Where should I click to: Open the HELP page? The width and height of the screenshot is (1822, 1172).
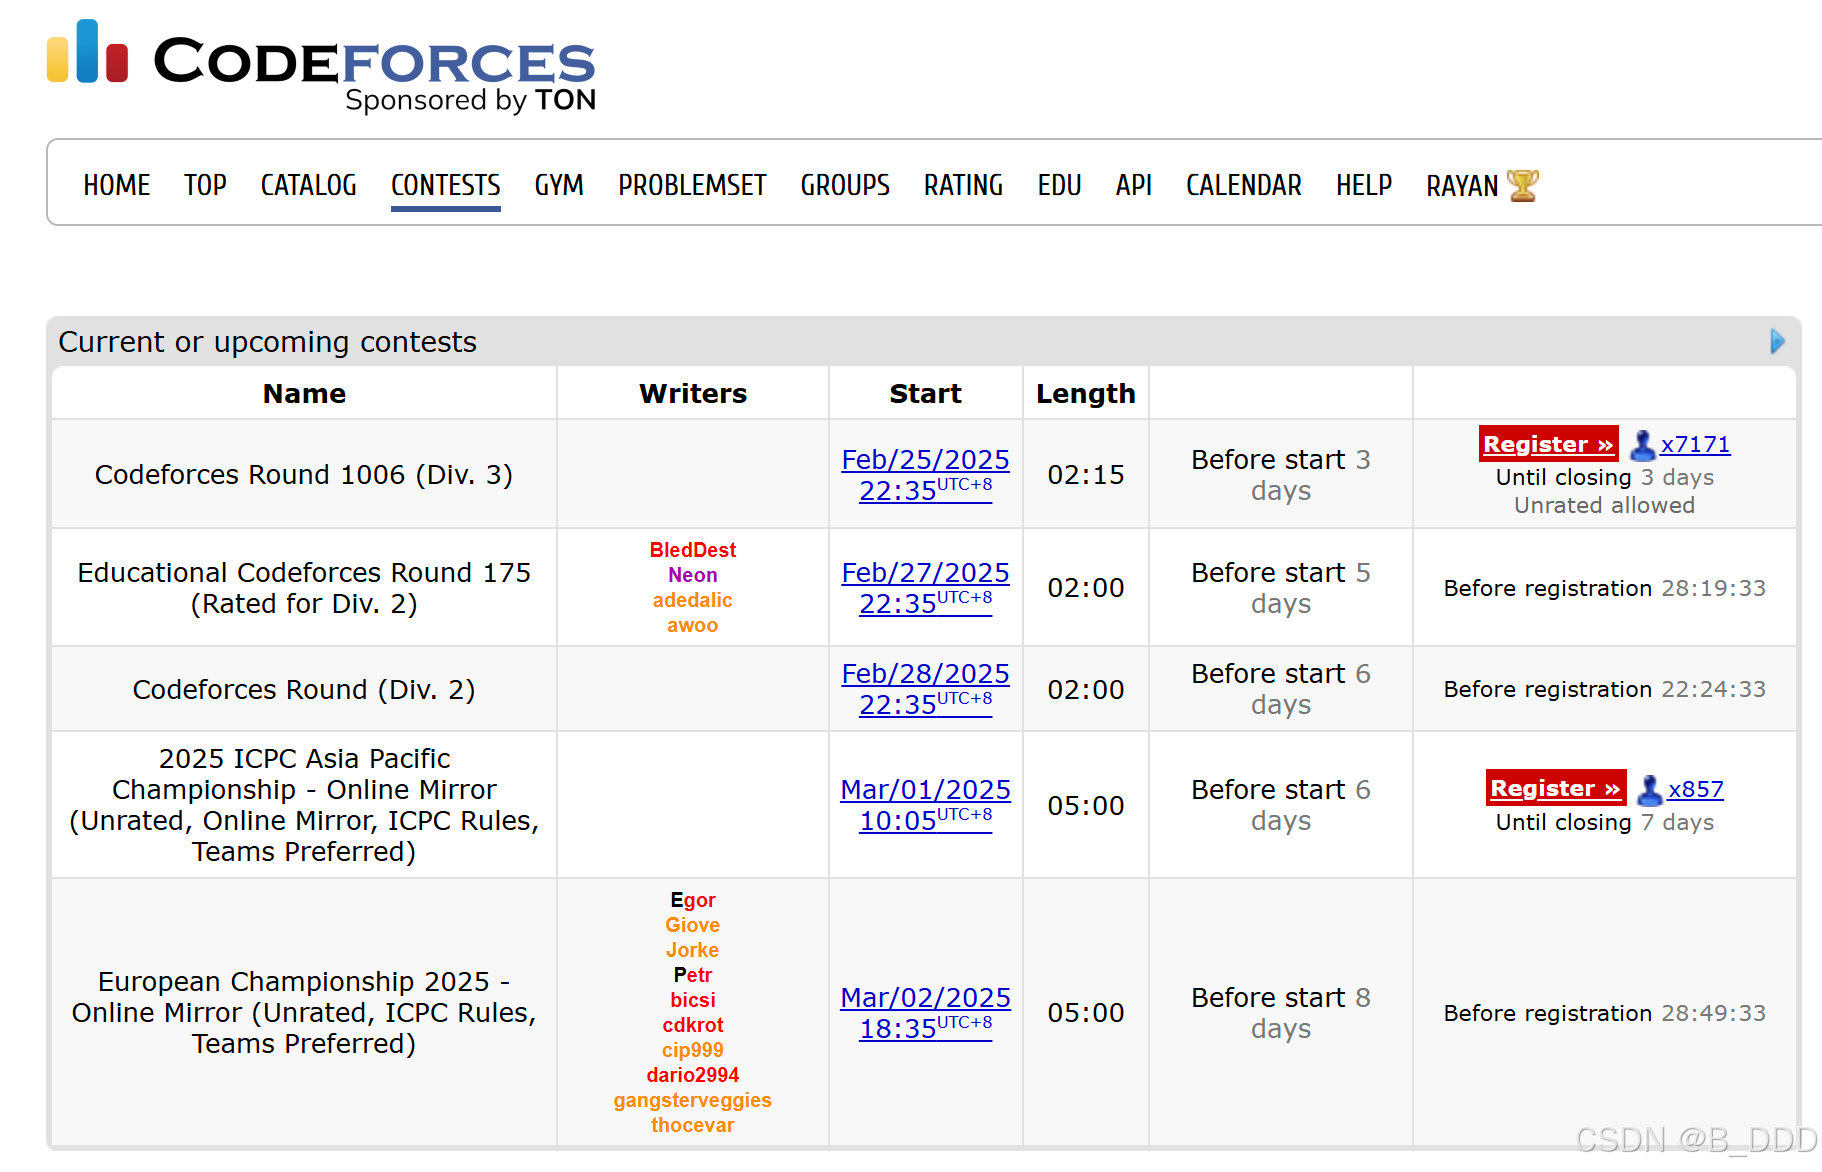tap(1364, 185)
